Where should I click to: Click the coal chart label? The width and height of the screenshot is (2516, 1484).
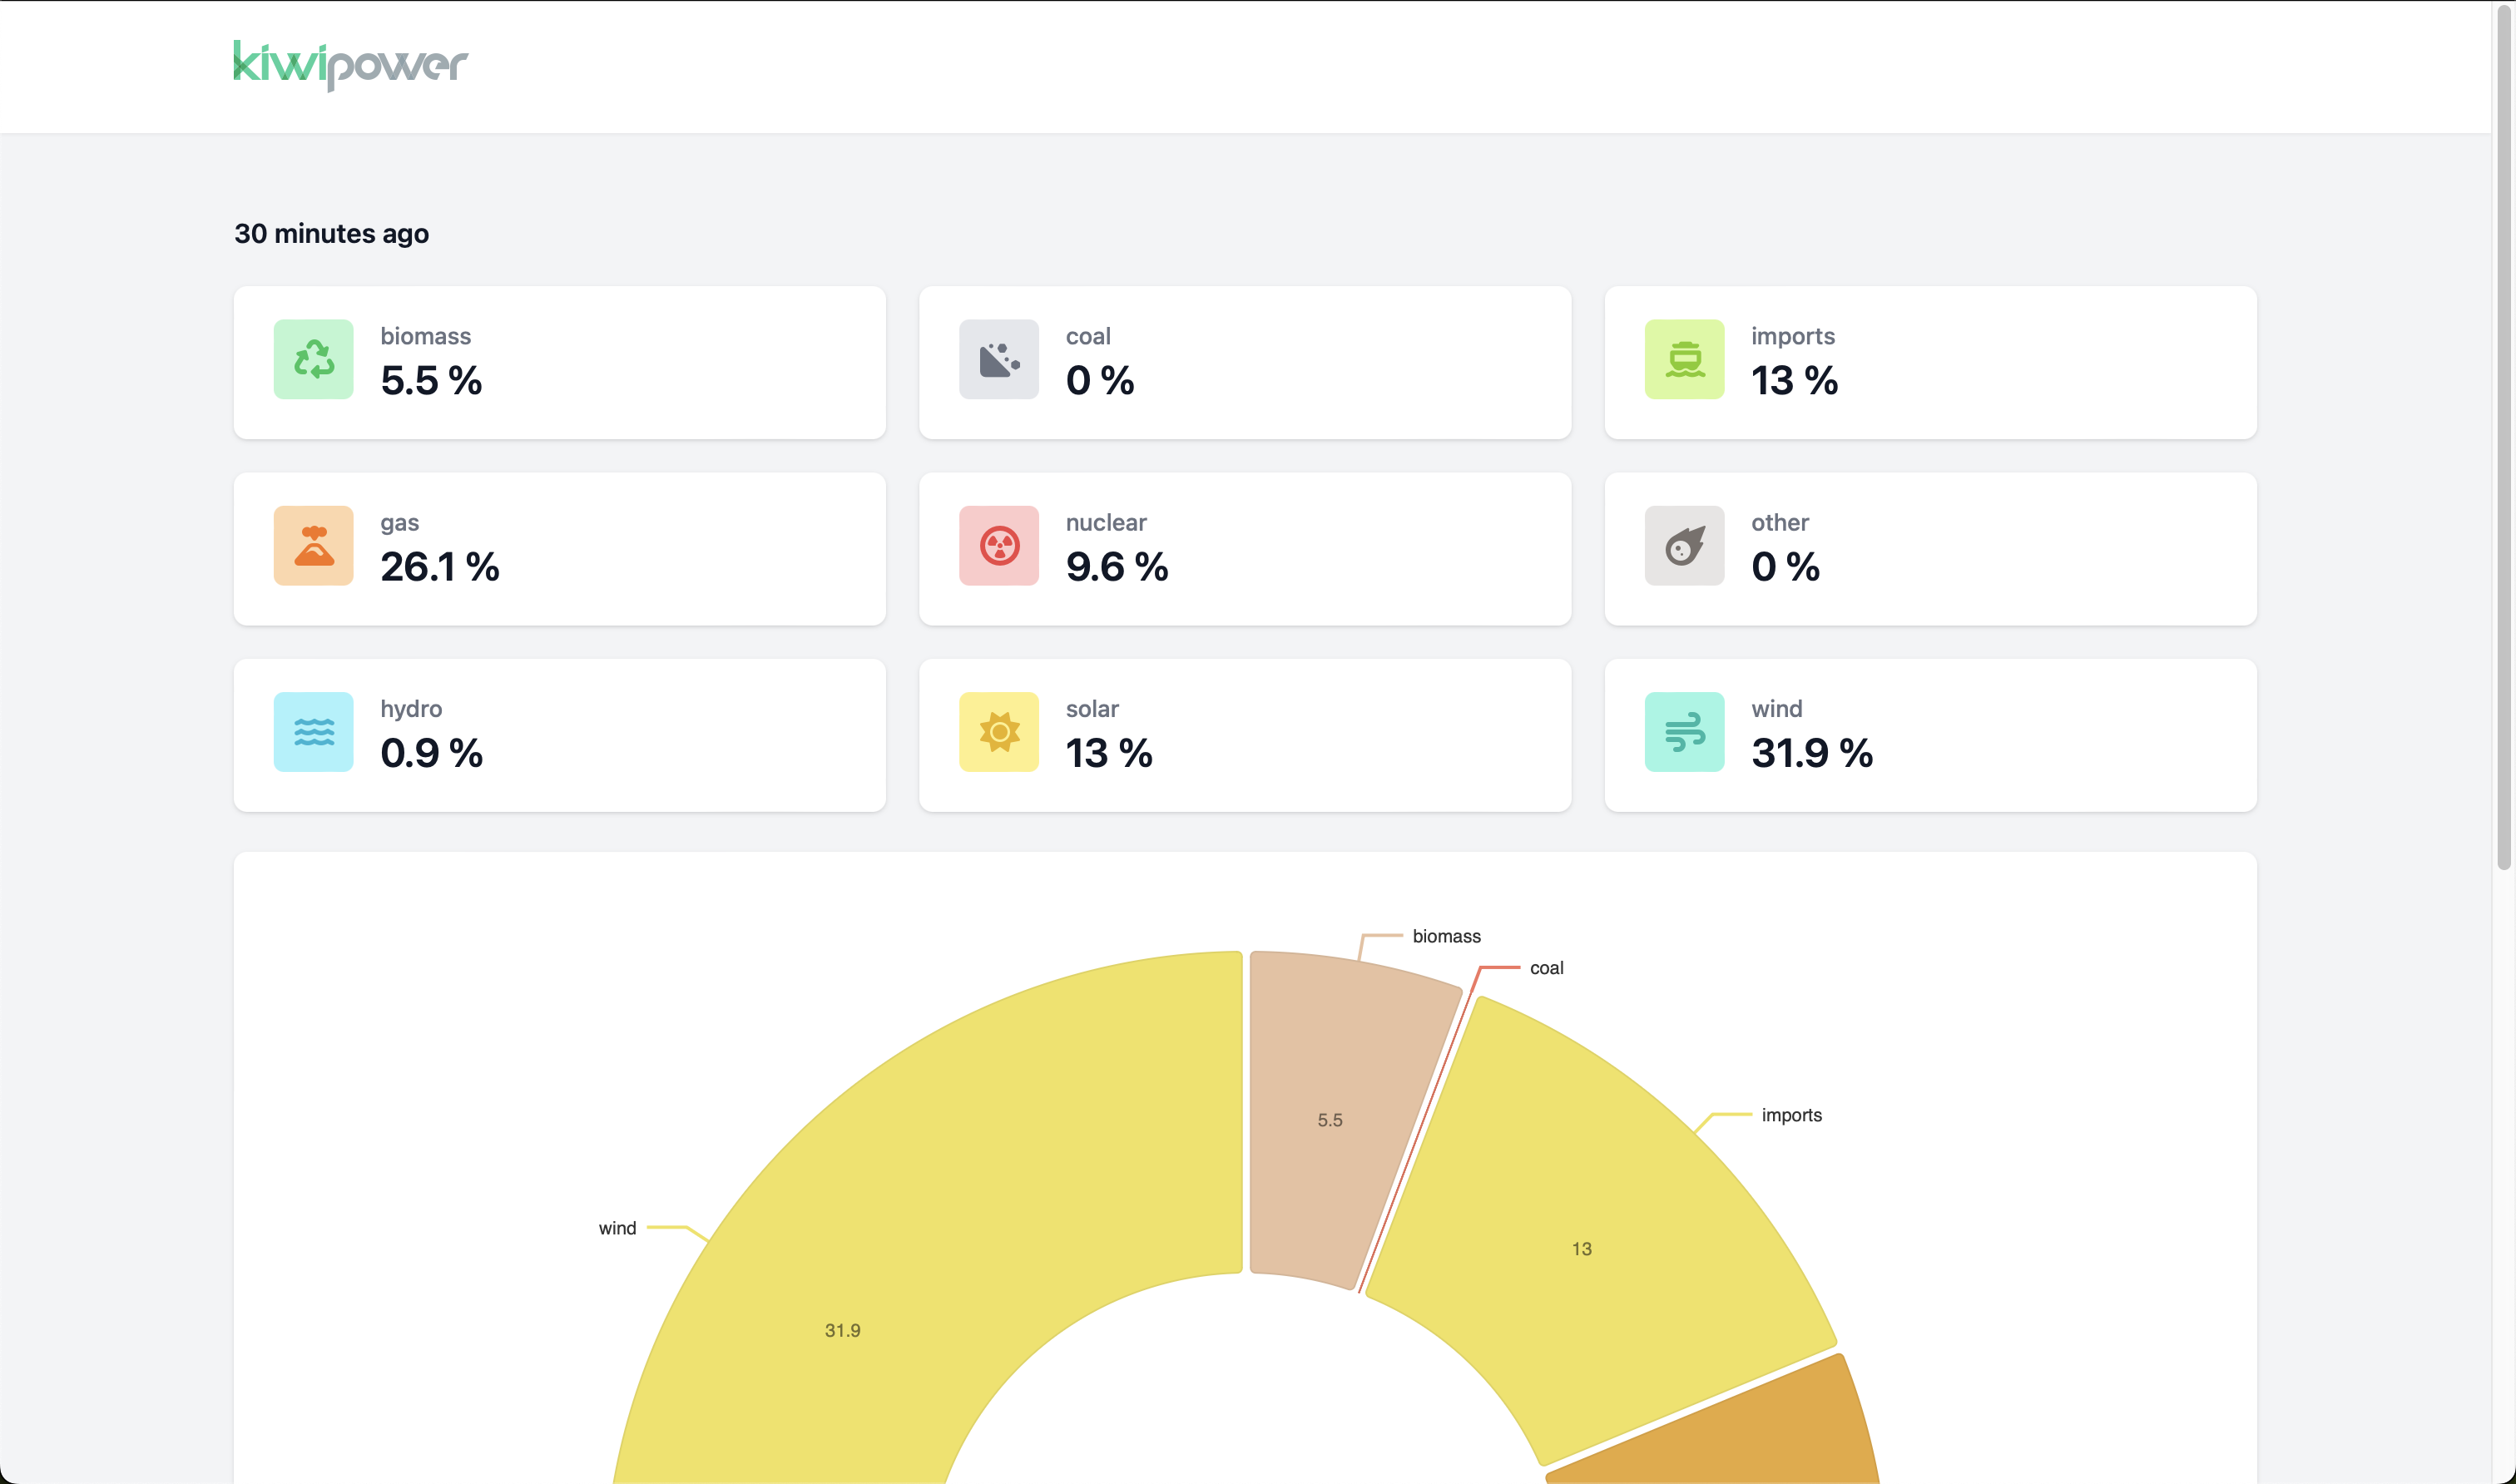click(x=1546, y=968)
